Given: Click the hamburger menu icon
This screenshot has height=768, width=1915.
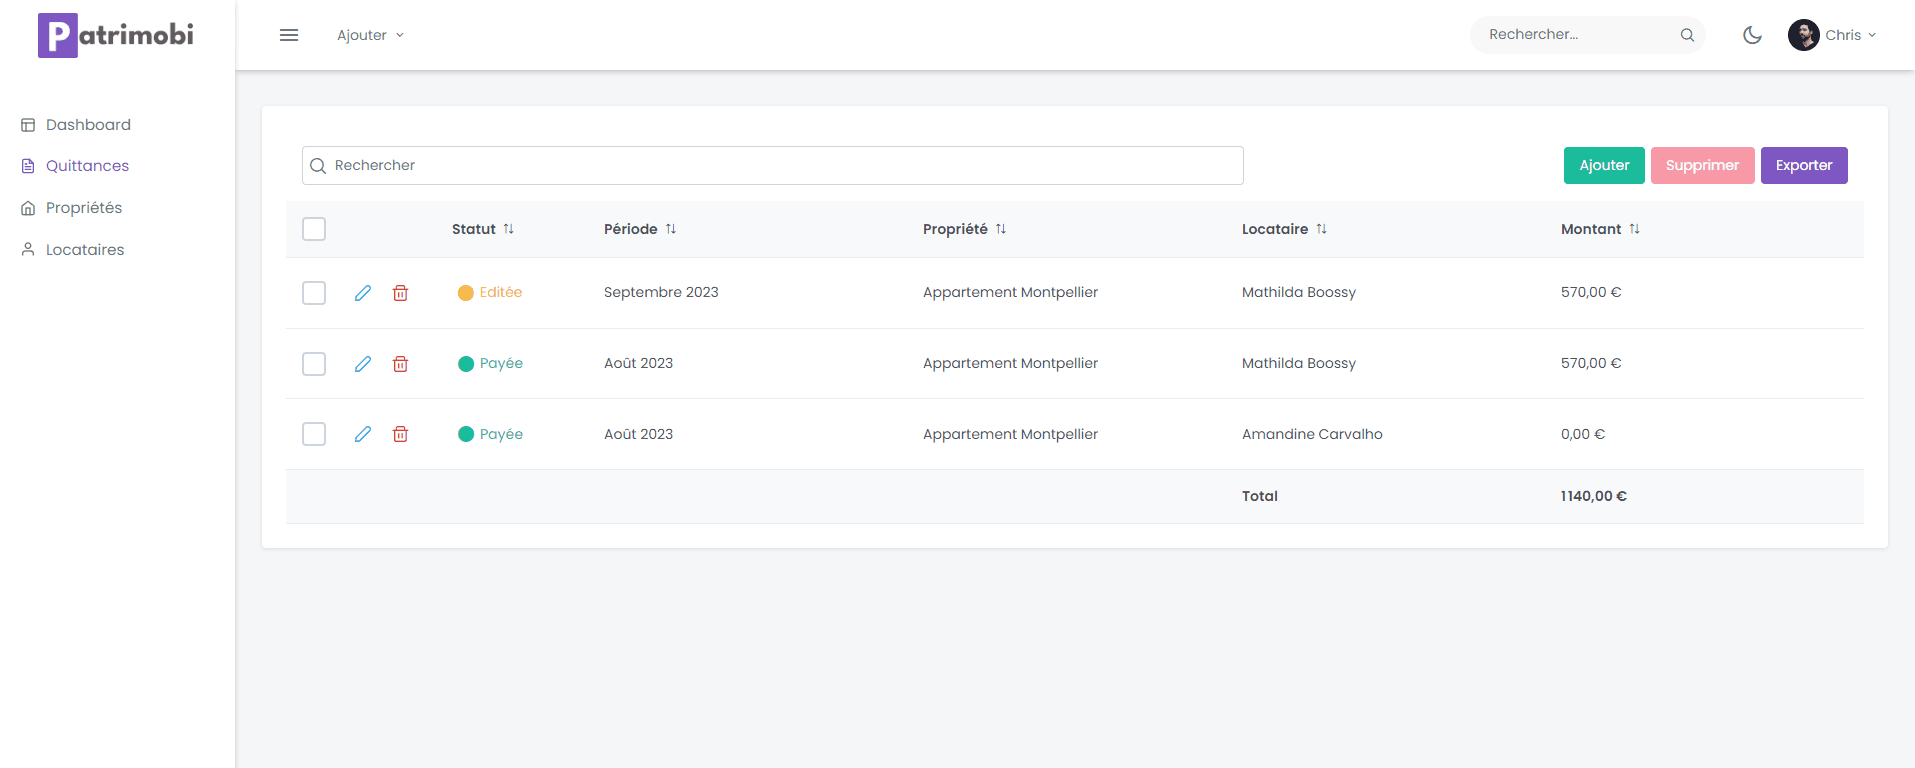Looking at the screenshot, I should 289,35.
